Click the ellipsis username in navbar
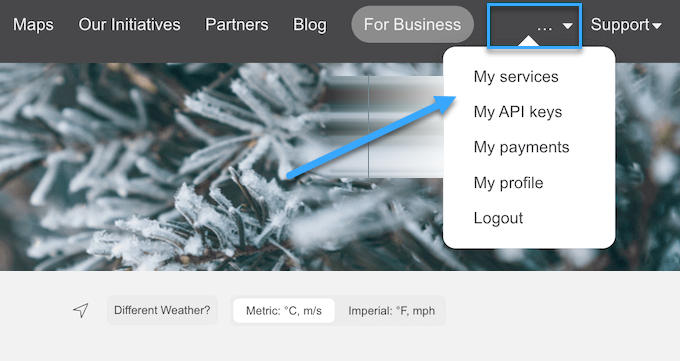The image size is (680, 361). pos(544,26)
